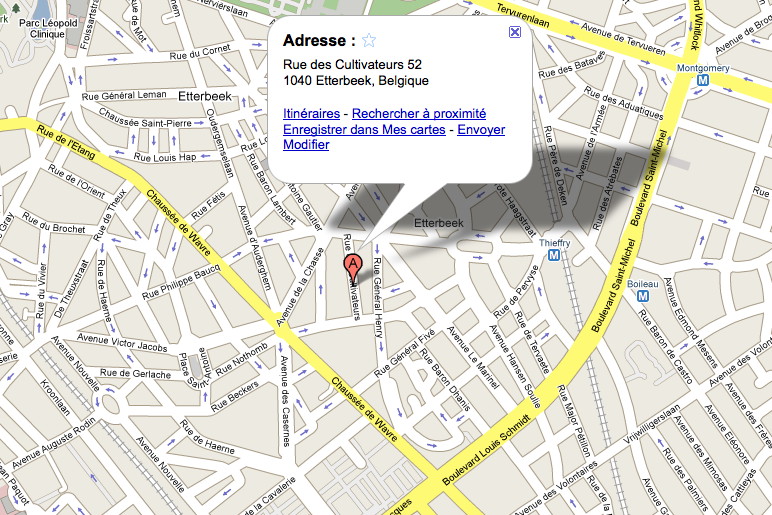This screenshot has width=772, height=515.
Task: Click the Rue de l'Etang label
Action: click(66, 142)
